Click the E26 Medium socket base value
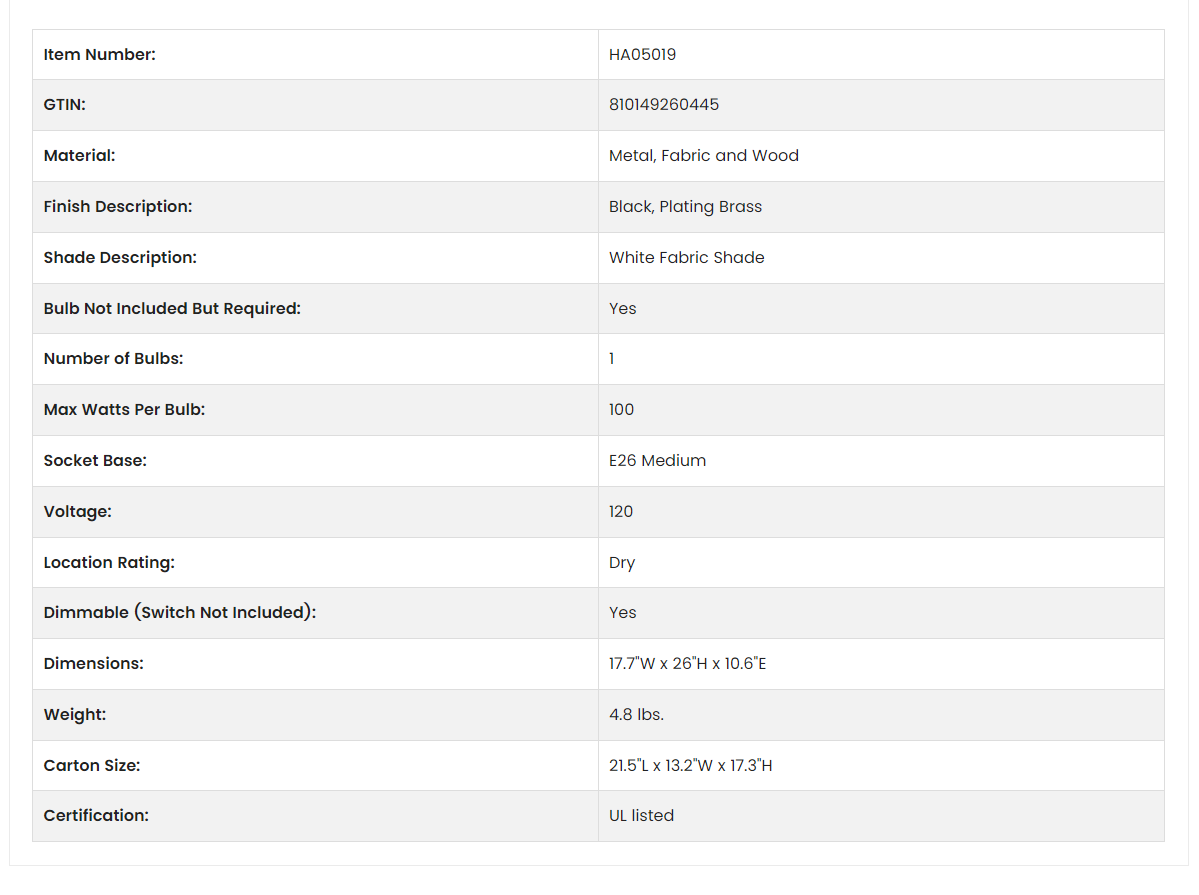Image resolution: width=1199 pixels, height=895 pixels. pyautogui.click(x=658, y=461)
